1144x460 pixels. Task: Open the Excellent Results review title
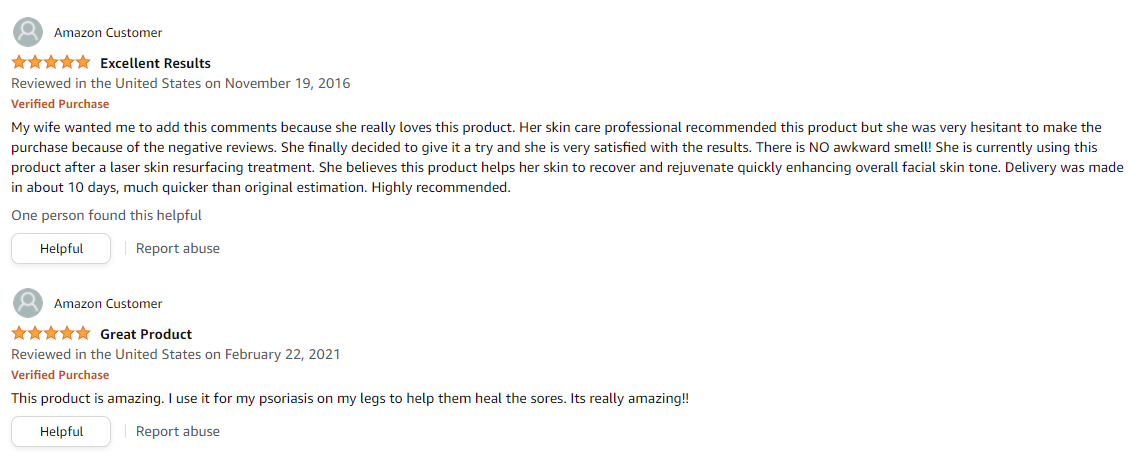[155, 64]
